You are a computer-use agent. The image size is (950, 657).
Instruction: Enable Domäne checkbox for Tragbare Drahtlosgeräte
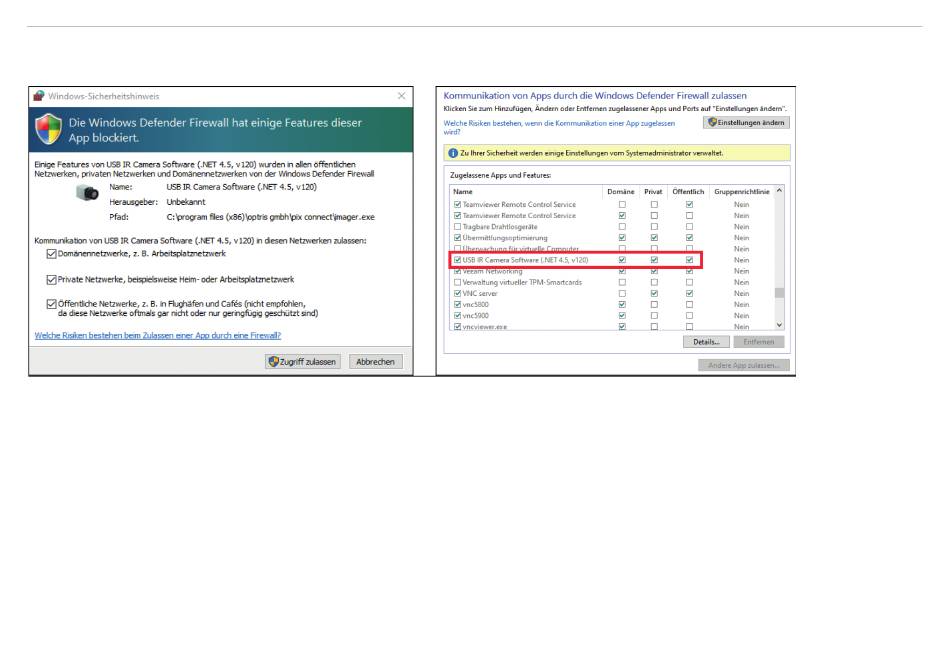(622, 227)
